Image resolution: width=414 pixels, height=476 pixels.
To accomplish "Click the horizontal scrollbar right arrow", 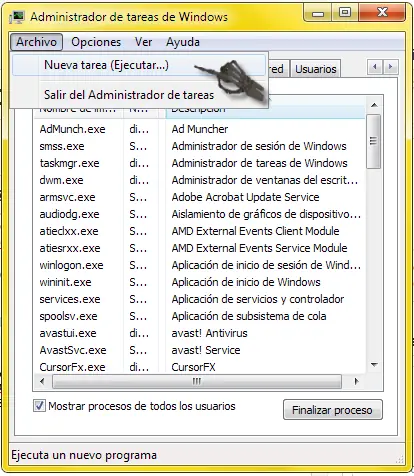I will [357, 381].
